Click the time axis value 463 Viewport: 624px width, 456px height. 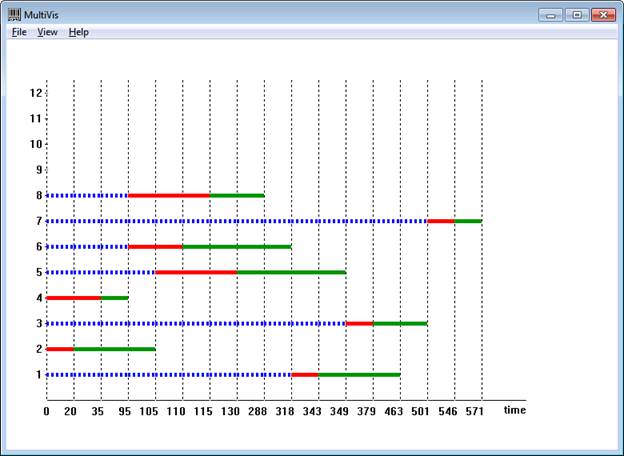[x=394, y=411]
